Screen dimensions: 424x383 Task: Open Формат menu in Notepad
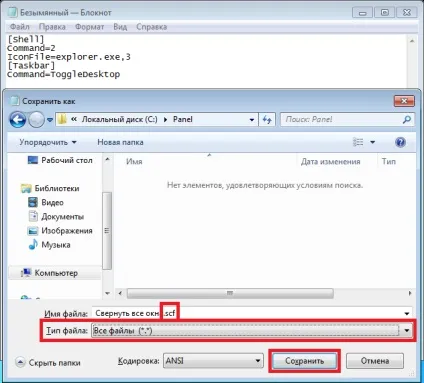pos(89,27)
